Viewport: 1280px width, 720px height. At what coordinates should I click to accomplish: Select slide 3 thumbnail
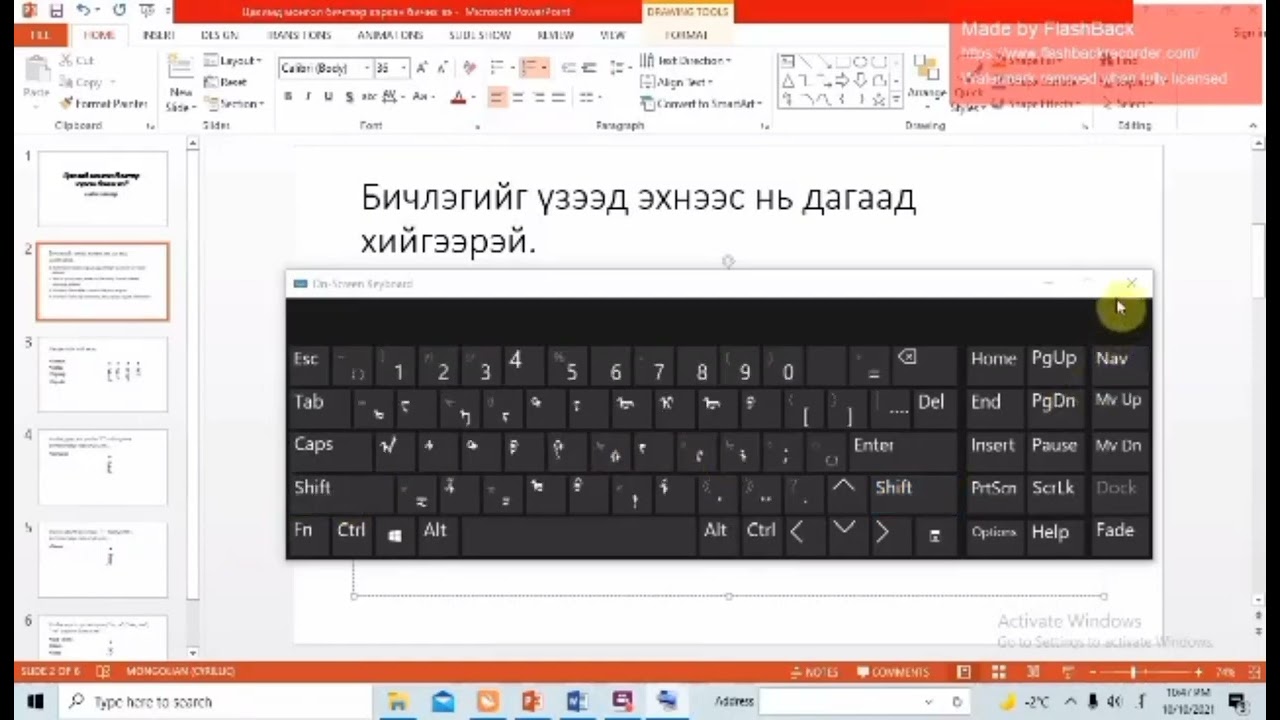pos(103,375)
